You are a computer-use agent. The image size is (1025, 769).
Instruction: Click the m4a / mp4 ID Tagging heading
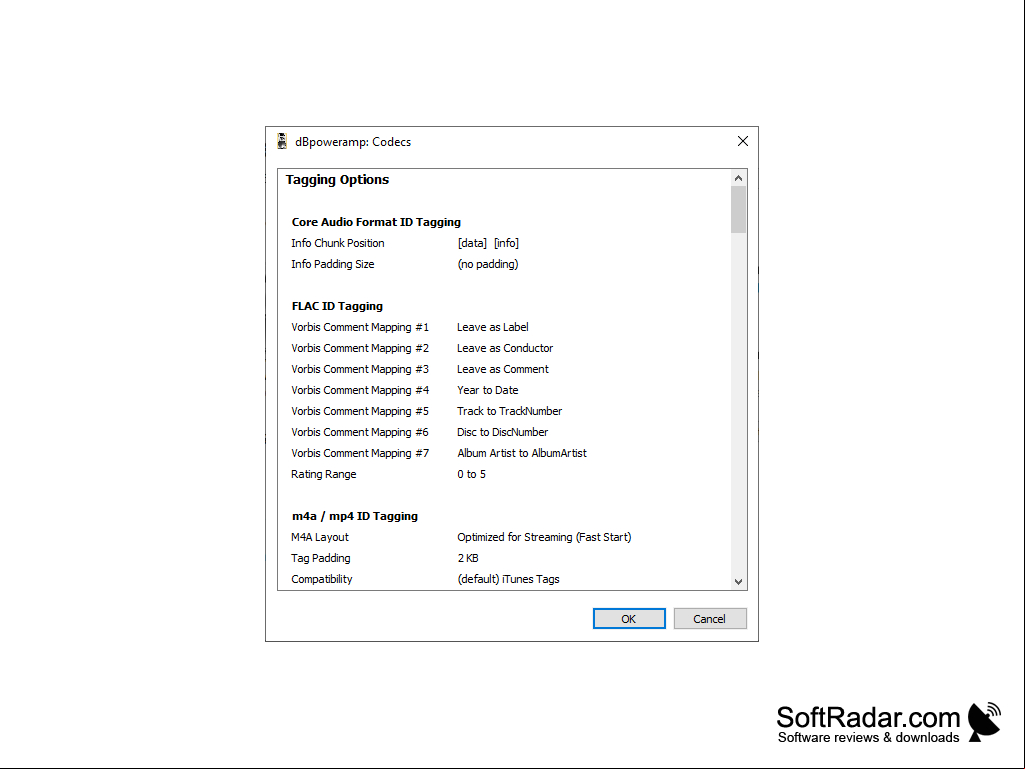coord(354,516)
